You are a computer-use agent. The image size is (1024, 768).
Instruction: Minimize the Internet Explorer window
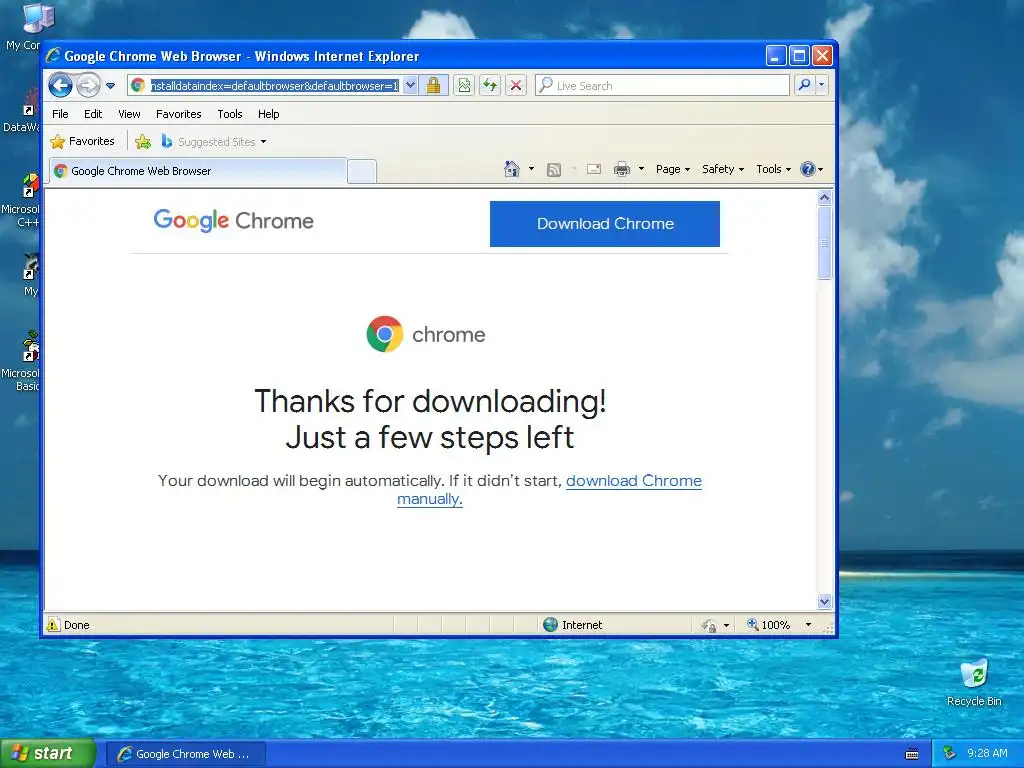776,56
